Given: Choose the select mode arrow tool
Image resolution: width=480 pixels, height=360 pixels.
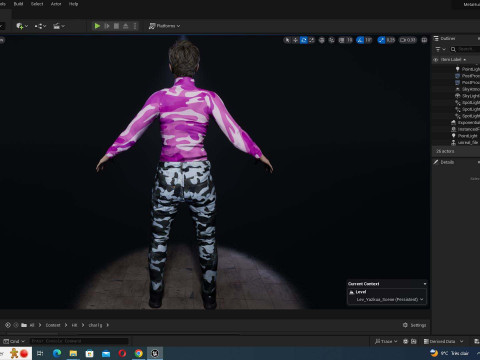Looking at the screenshot, I should 287,40.
